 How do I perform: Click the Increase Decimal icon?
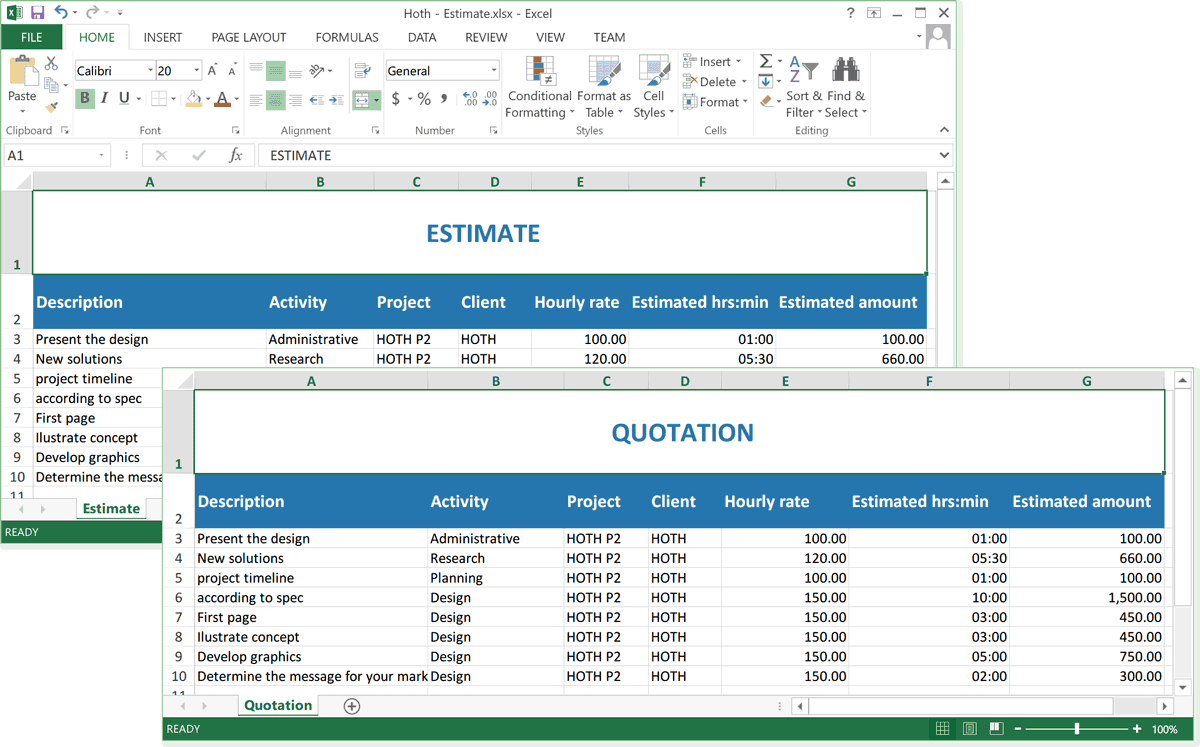(470, 99)
